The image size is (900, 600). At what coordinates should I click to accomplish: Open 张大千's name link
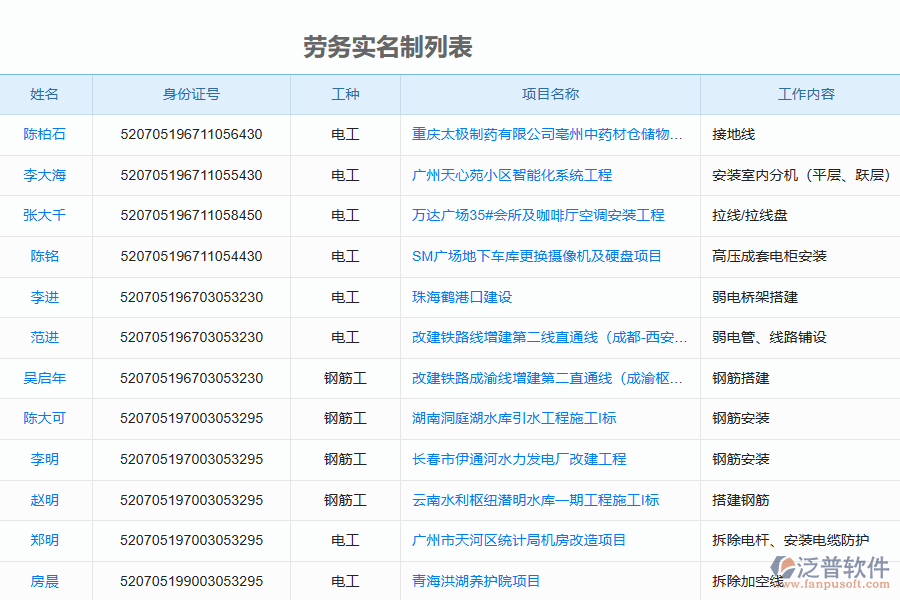click(x=46, y=215)
